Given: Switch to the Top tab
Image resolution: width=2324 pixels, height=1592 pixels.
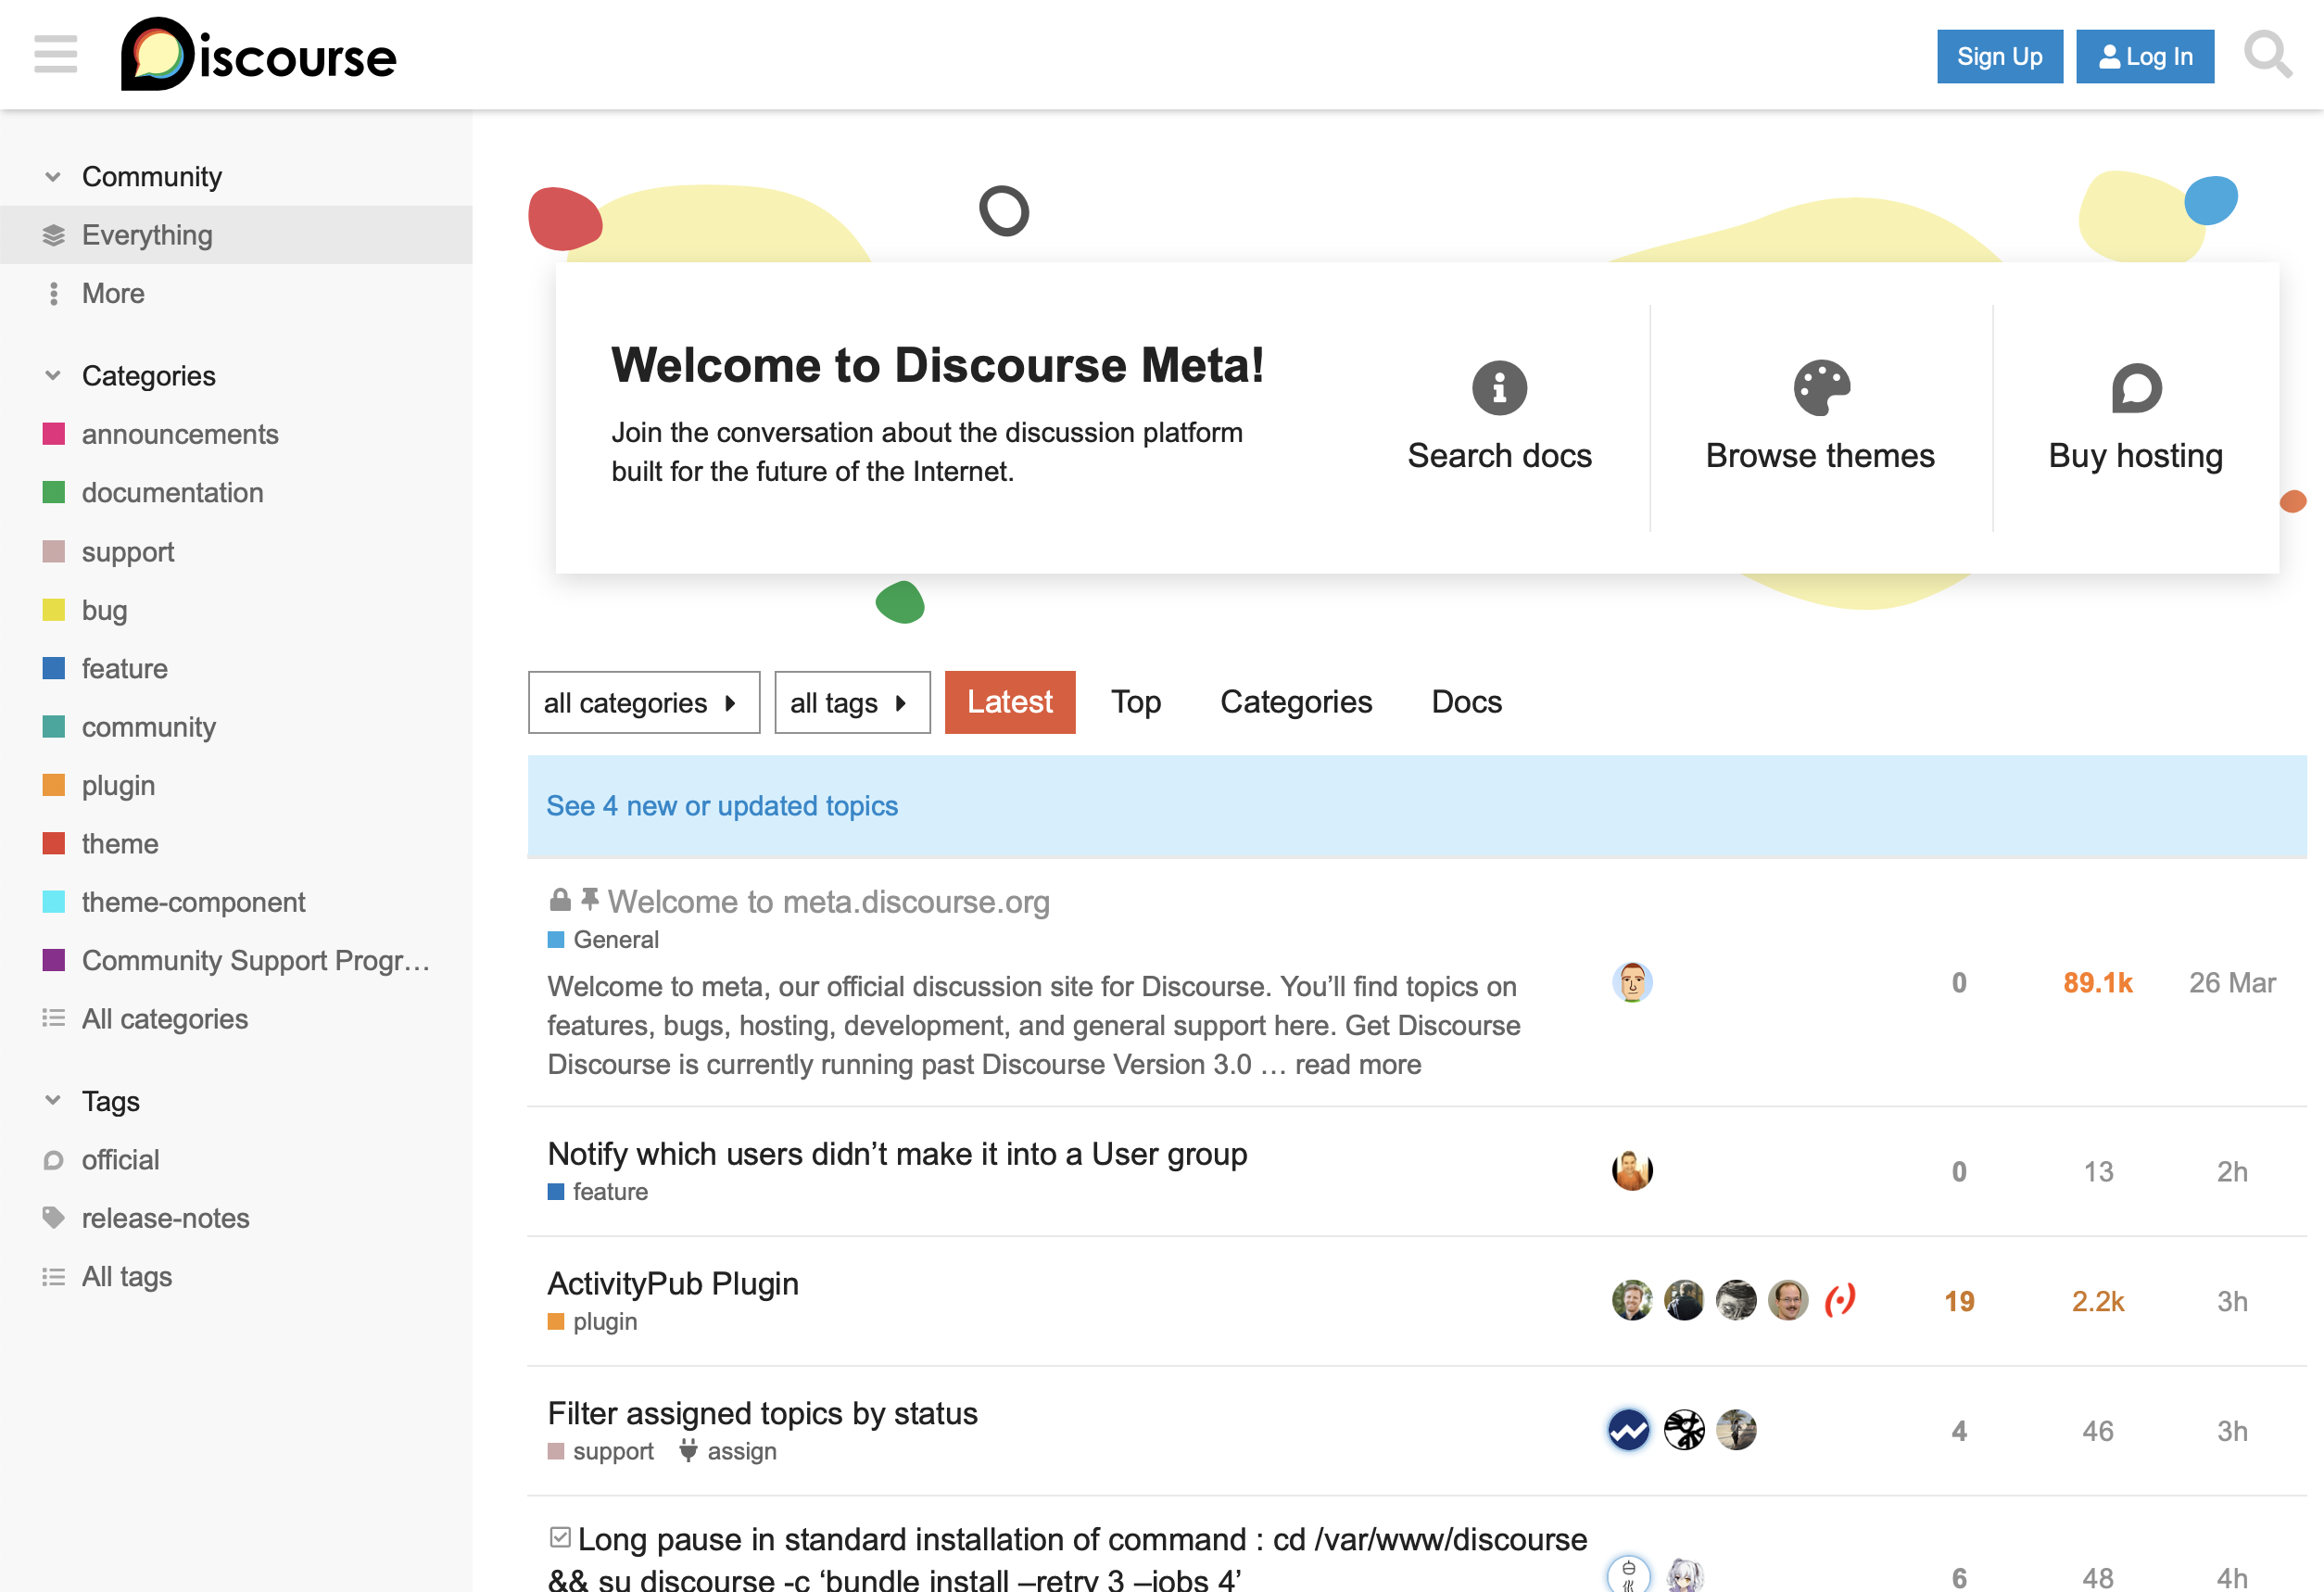Looking at the screenshot, I should (x=1135, y=702).
